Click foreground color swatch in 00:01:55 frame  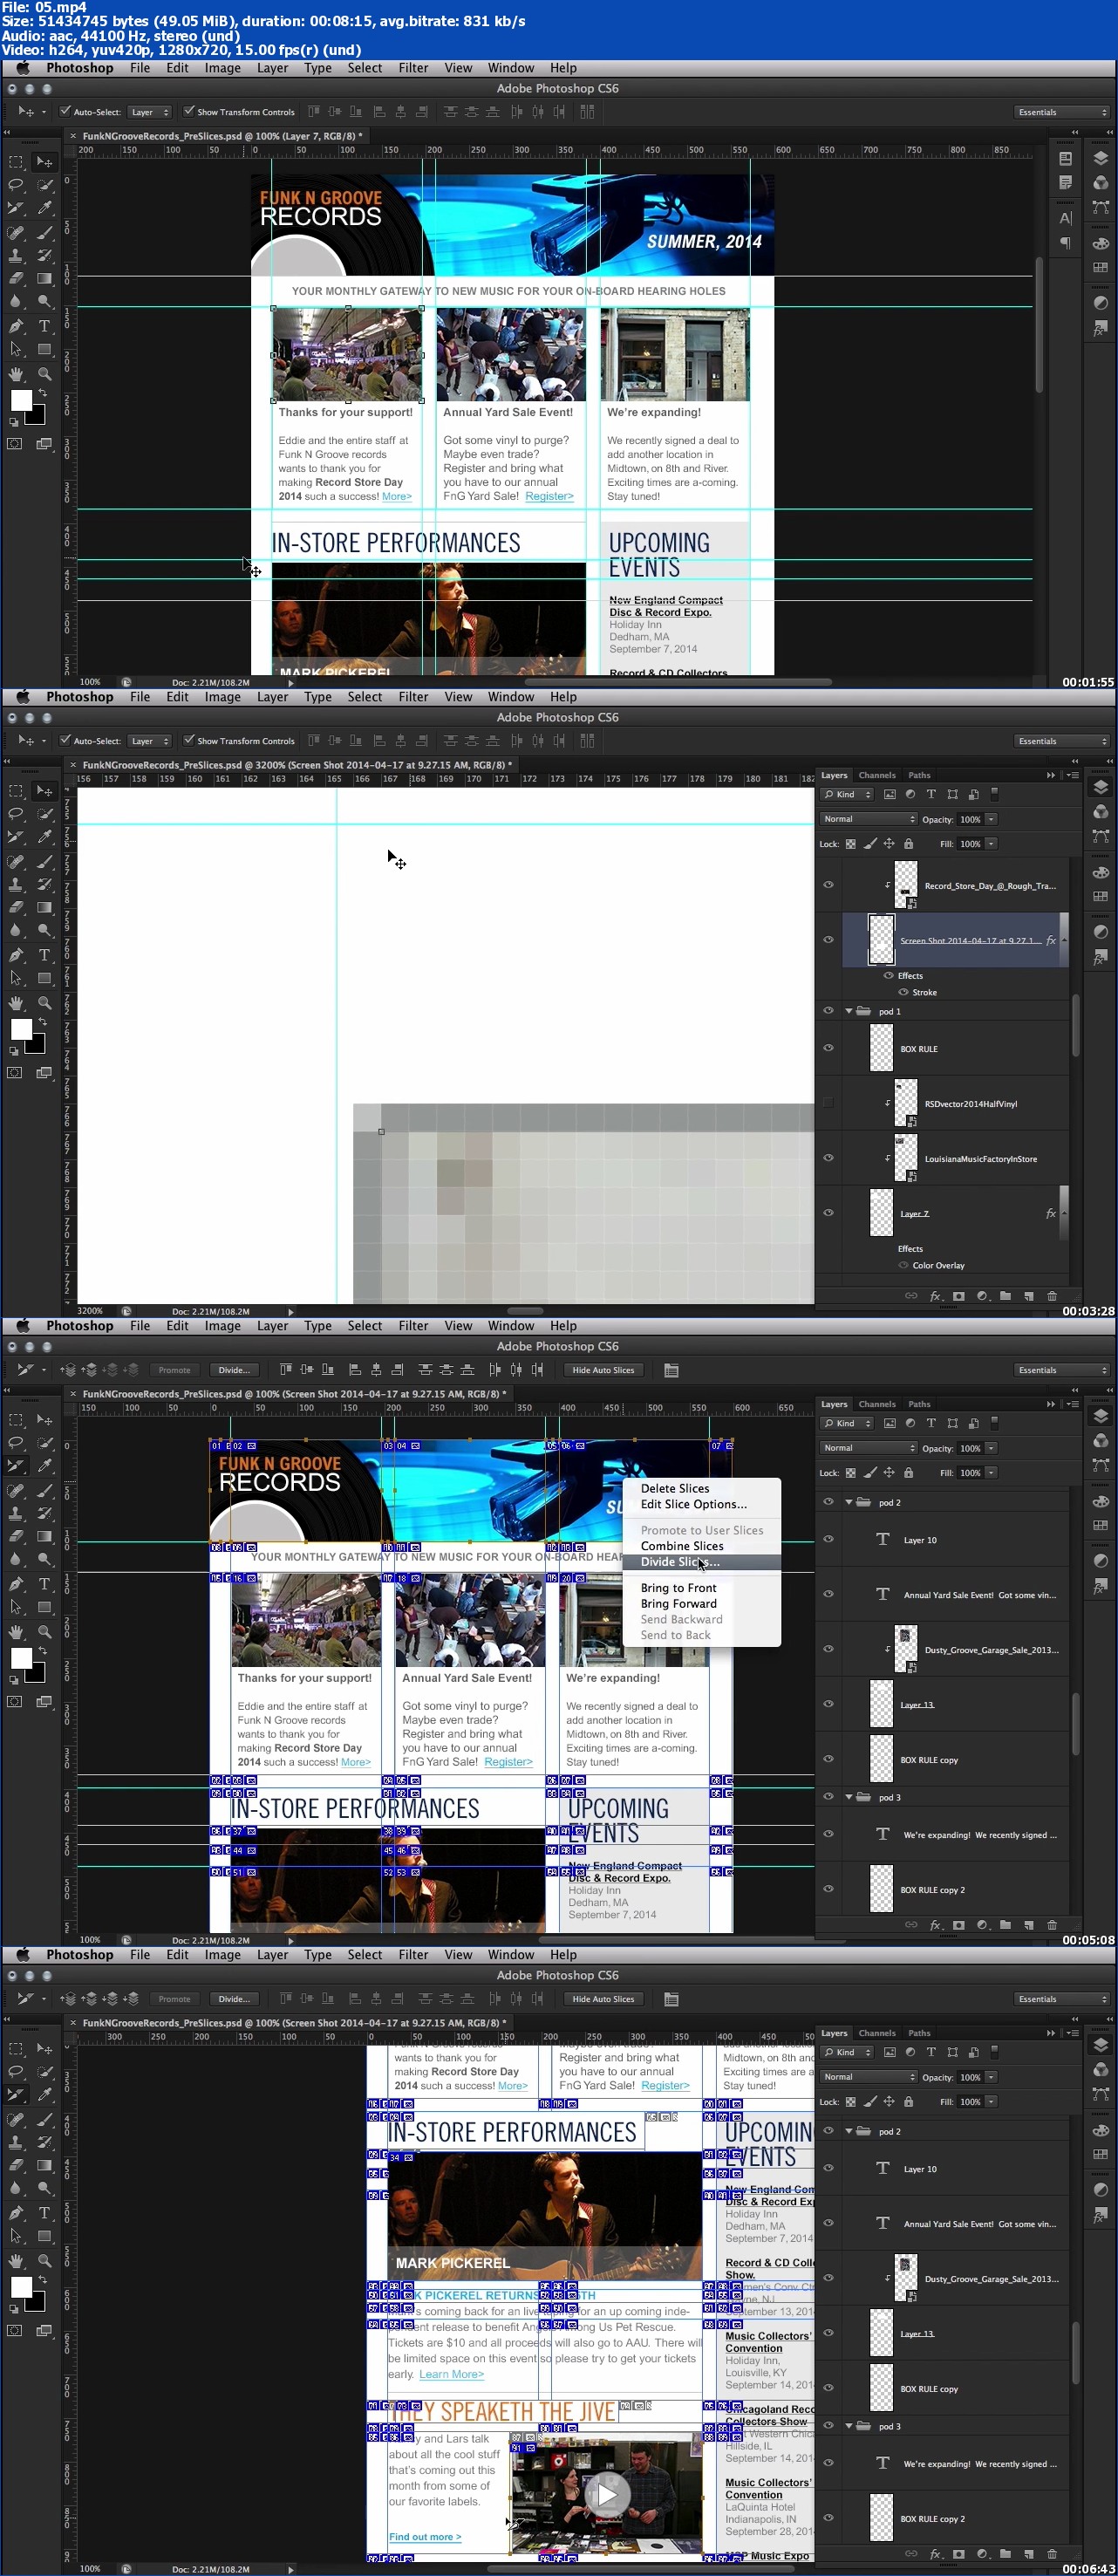pos(19,399)
